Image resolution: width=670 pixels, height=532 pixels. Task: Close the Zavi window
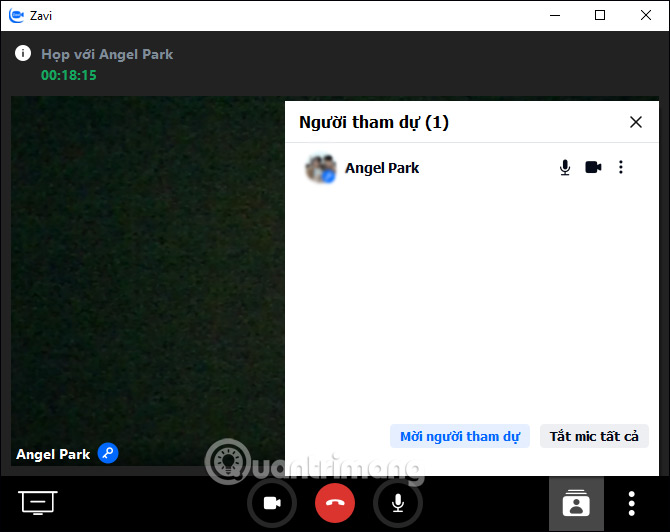(x=646, y=15)
